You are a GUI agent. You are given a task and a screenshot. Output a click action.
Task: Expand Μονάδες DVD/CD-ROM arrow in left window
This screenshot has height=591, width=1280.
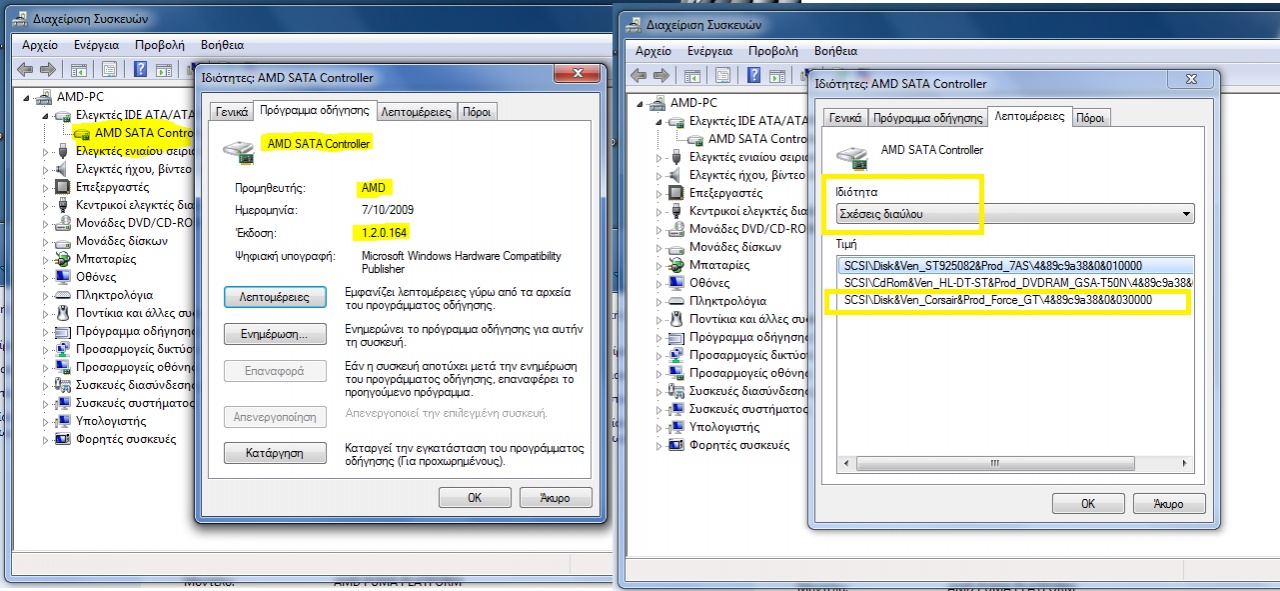[45, 223]
